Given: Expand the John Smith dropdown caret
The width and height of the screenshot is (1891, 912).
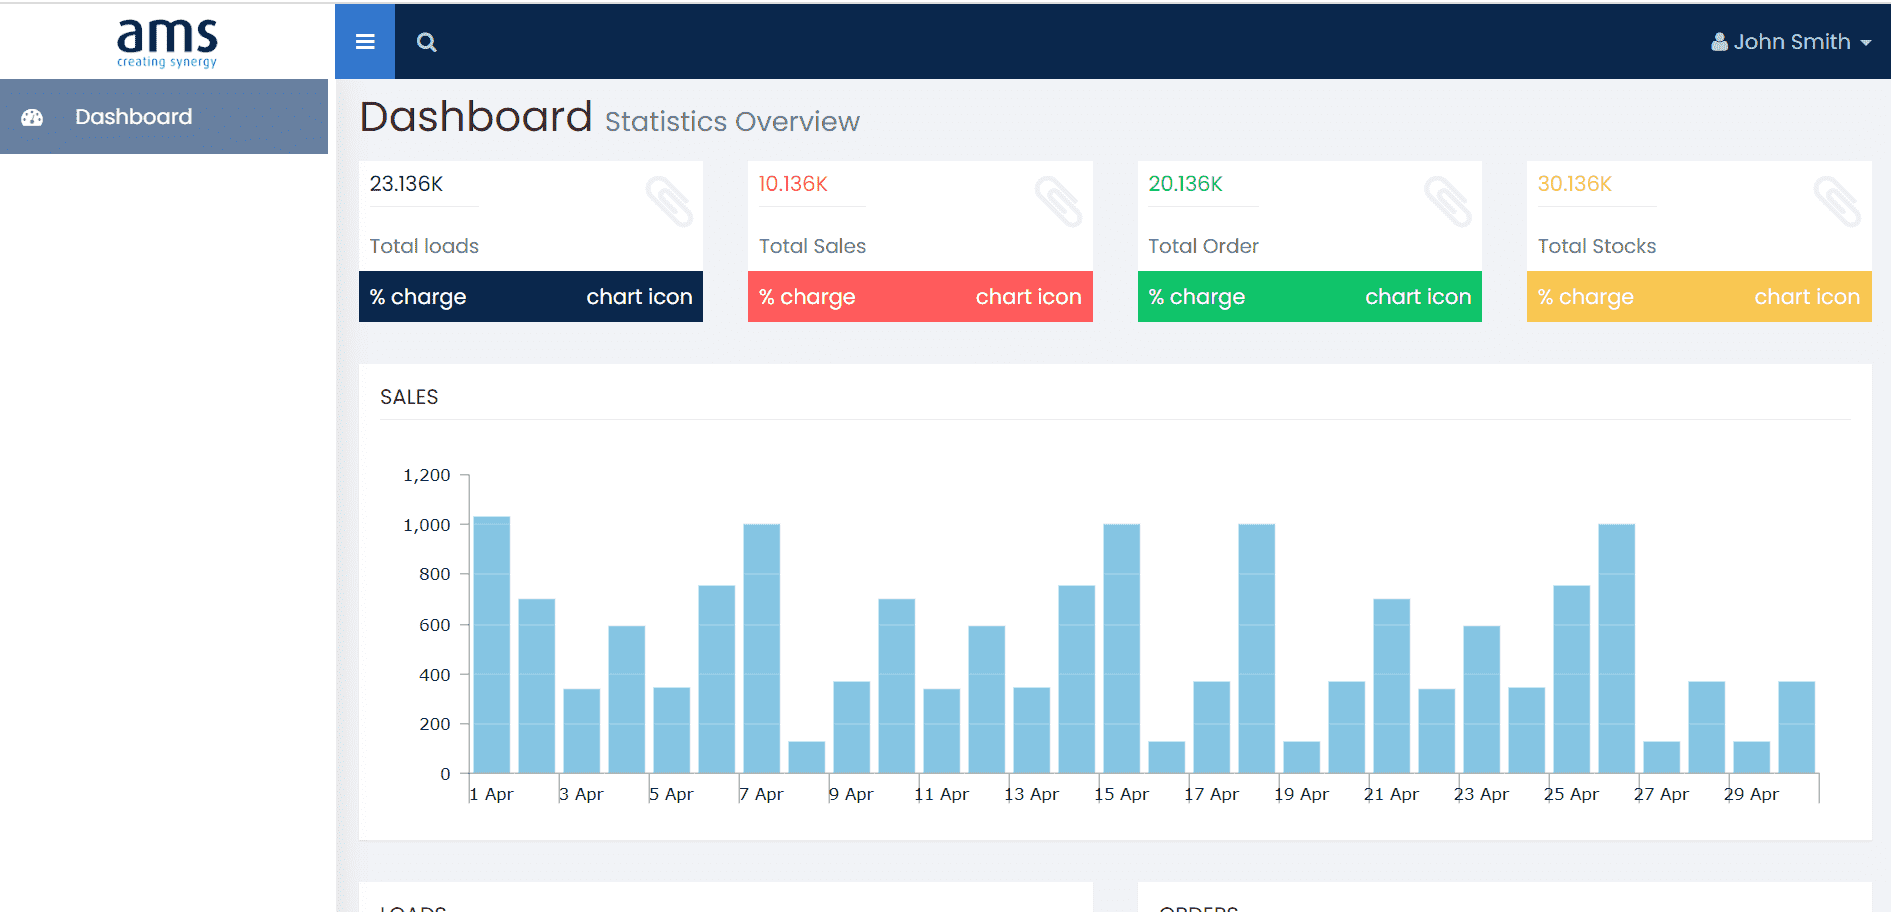Looking at the screenshot, I should (x=1866, y=43).
